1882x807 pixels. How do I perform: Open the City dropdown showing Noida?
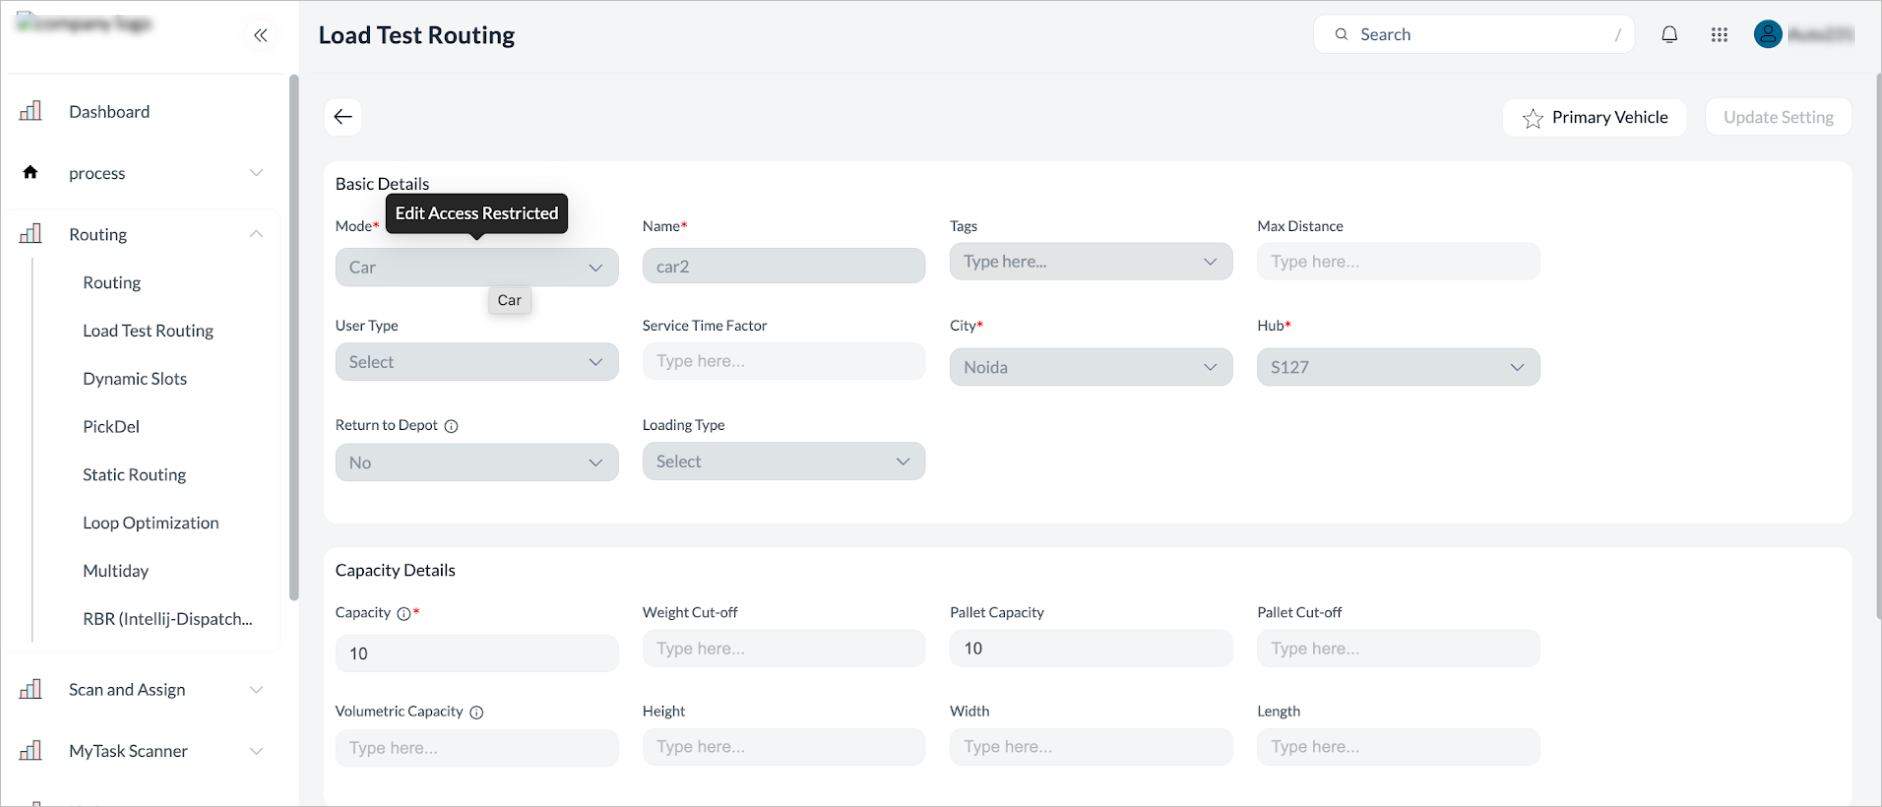pos(1091,367)
